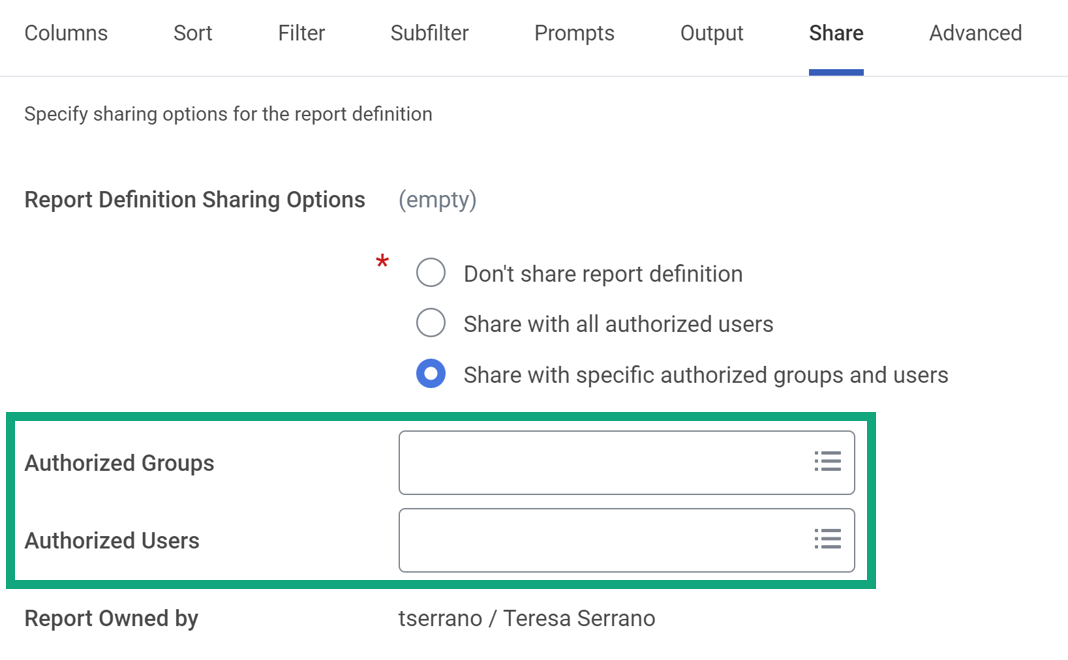Click the owner name tserrano / Teresa Serrano
1068x660 pixels.
pyautogui.click(x=527, y=618)
